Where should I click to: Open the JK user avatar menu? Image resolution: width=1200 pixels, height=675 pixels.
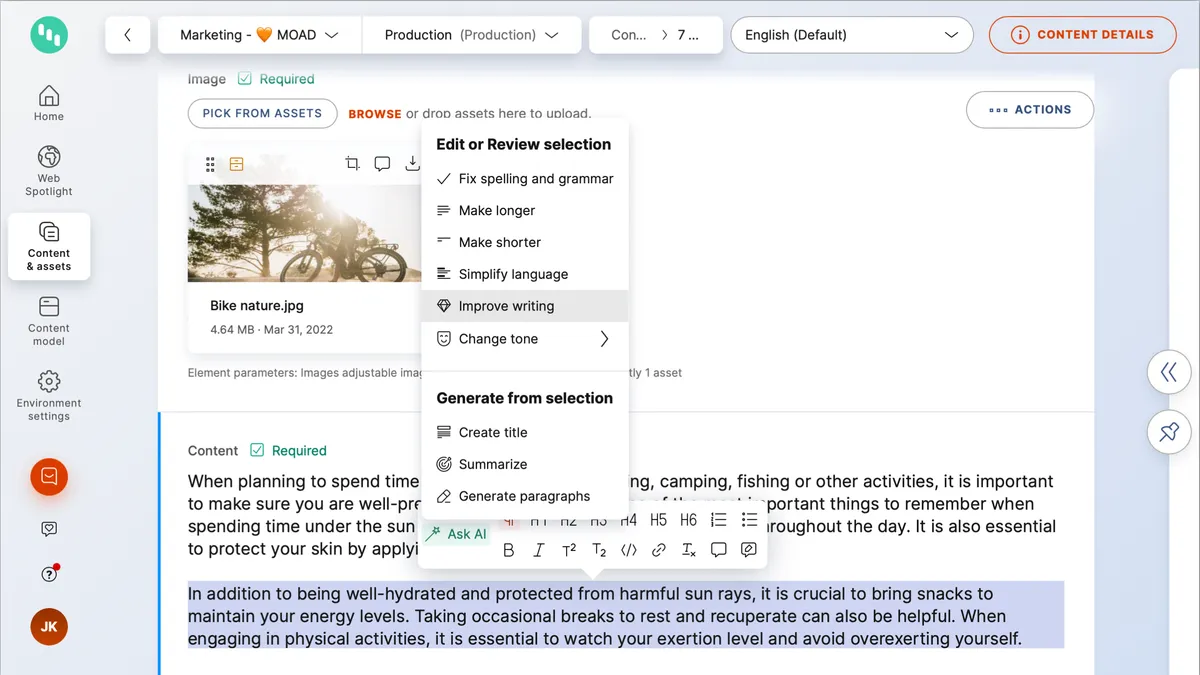tap(49, 627)
